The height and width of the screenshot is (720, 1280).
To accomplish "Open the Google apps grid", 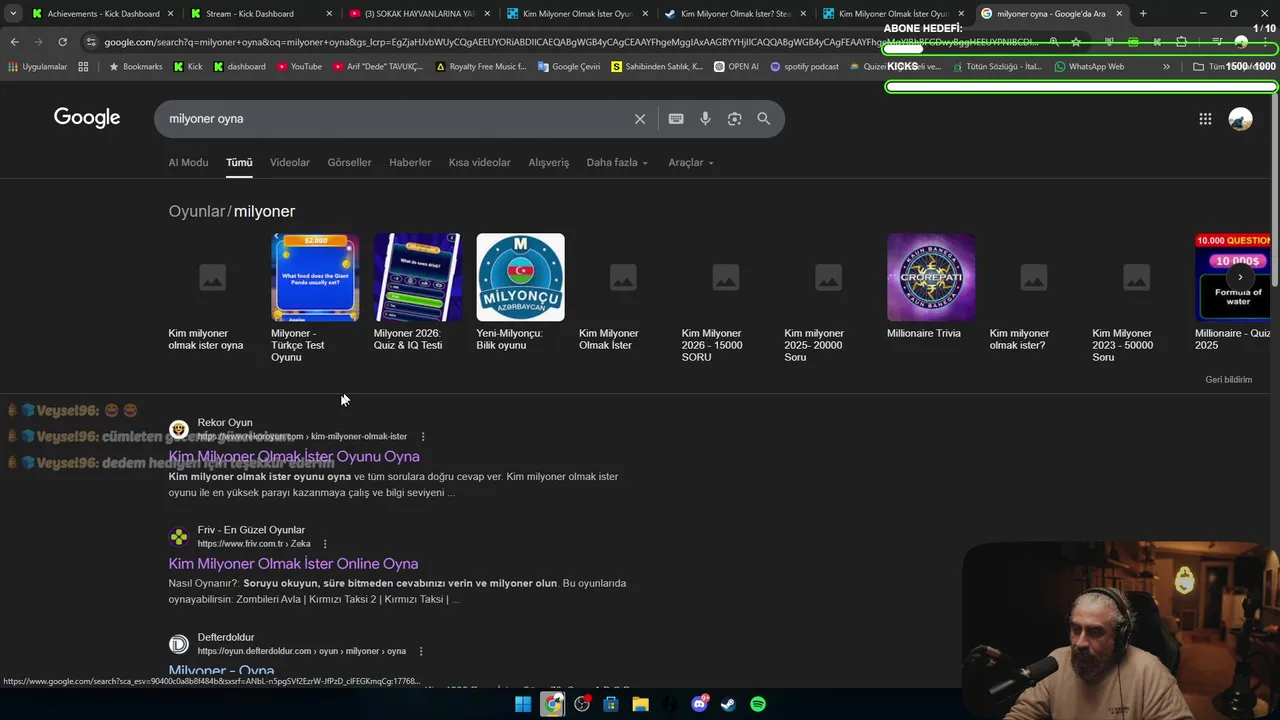I will pyautogui.click(x=1205, y=119).
